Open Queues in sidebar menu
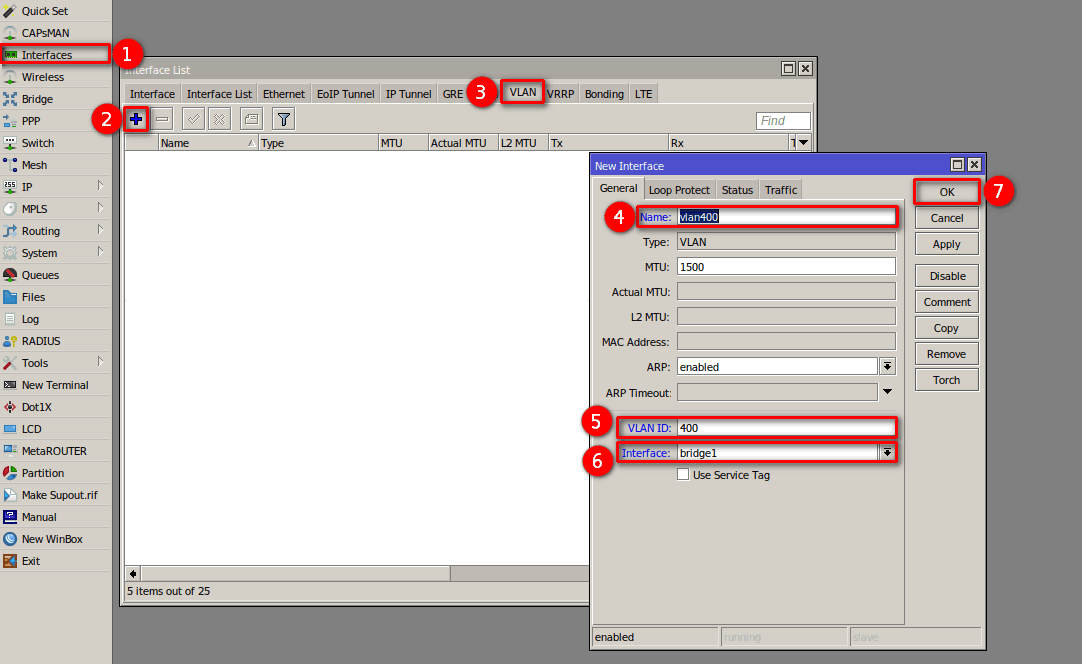This screenshot has width=1082, height=664. point(40,275)
